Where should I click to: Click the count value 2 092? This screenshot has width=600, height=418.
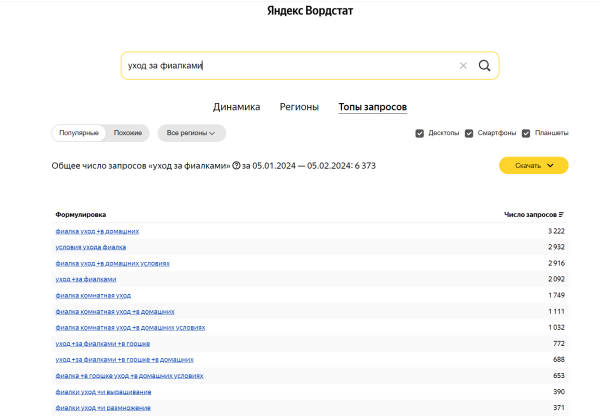pyautogui.click(x=556, y=279)
